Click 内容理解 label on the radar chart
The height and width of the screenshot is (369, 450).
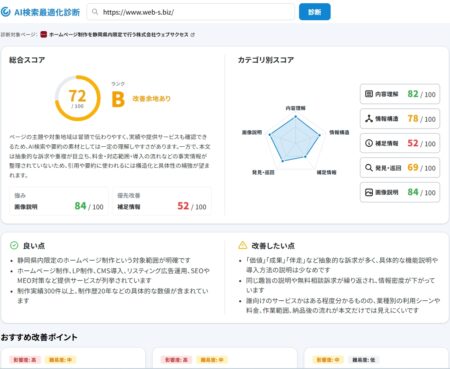296,108
